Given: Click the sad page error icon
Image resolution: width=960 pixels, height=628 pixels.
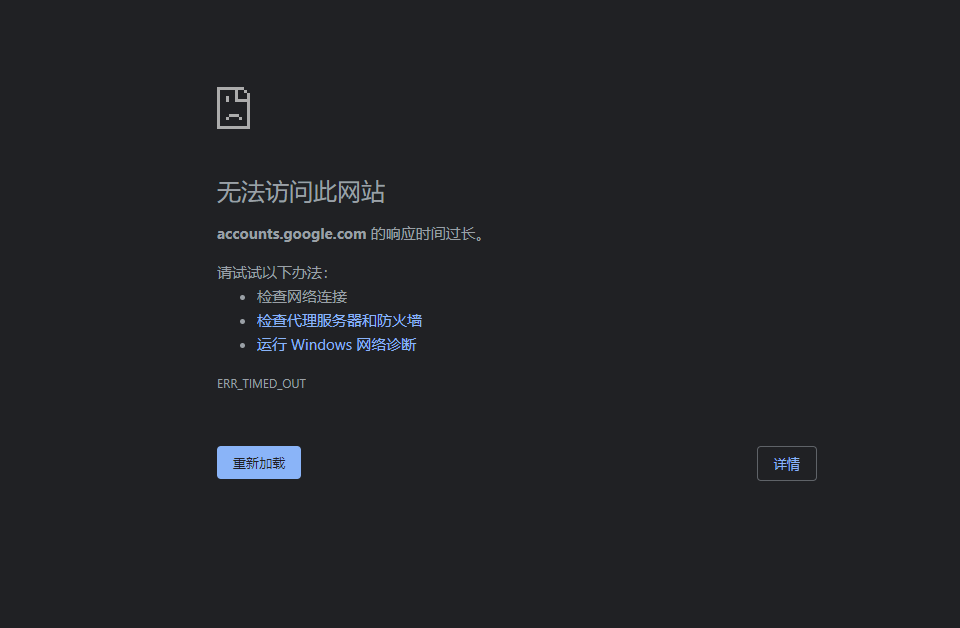Looking at the screenshot, I should tap(233, 108).
